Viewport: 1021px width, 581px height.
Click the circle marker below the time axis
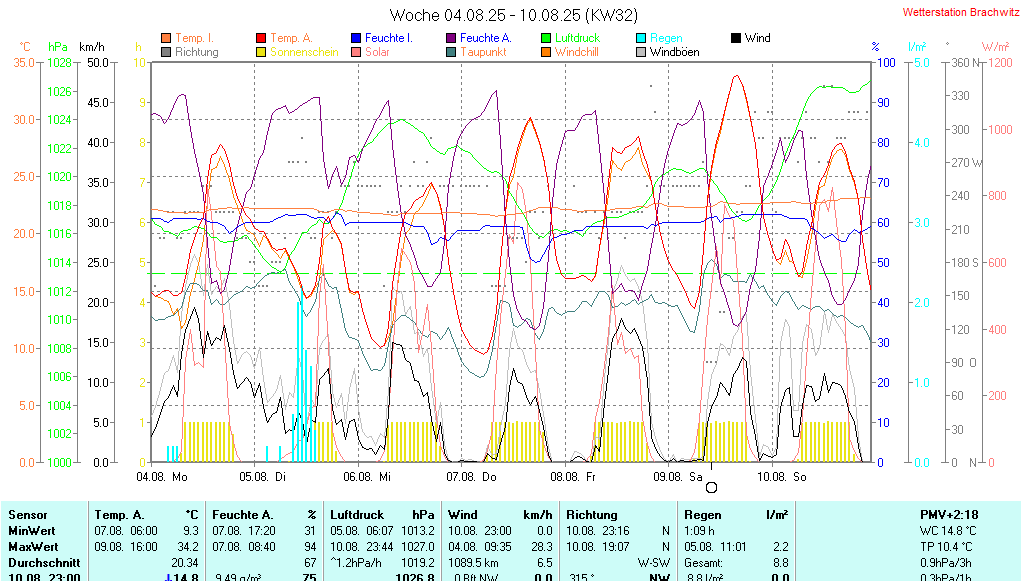711,487
